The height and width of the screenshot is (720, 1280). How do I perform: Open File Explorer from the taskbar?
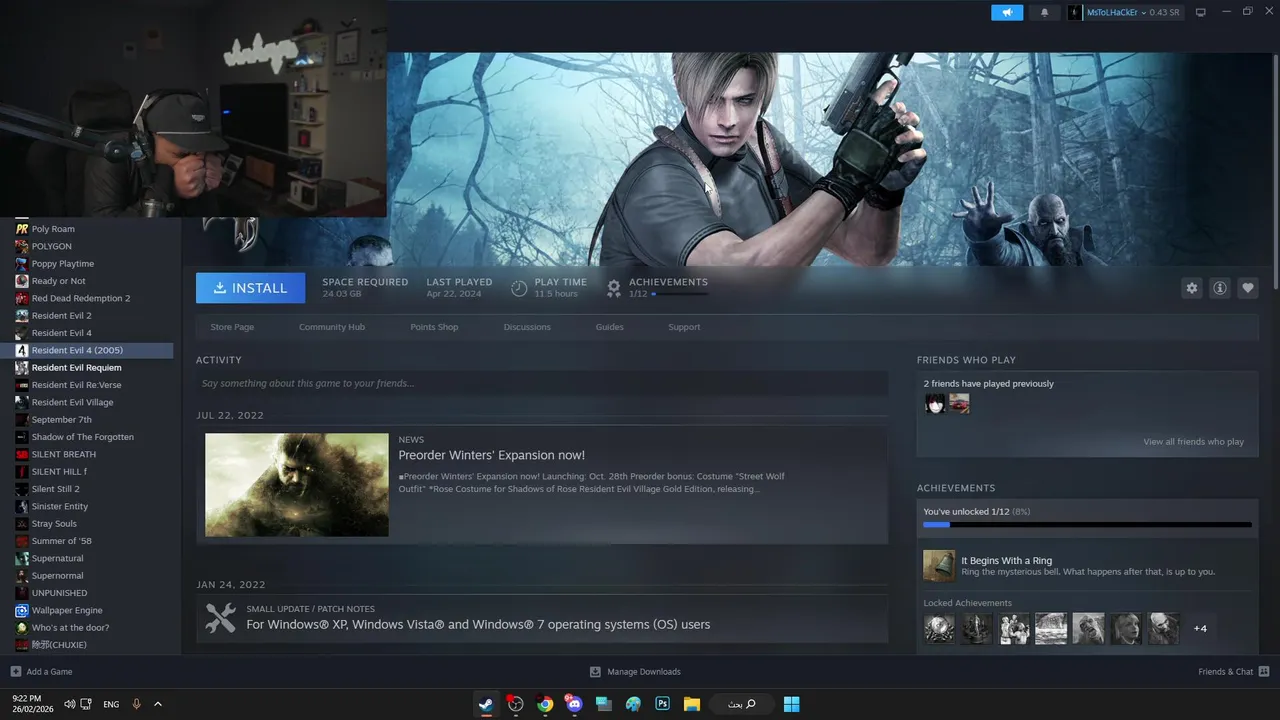pos(691,704)
